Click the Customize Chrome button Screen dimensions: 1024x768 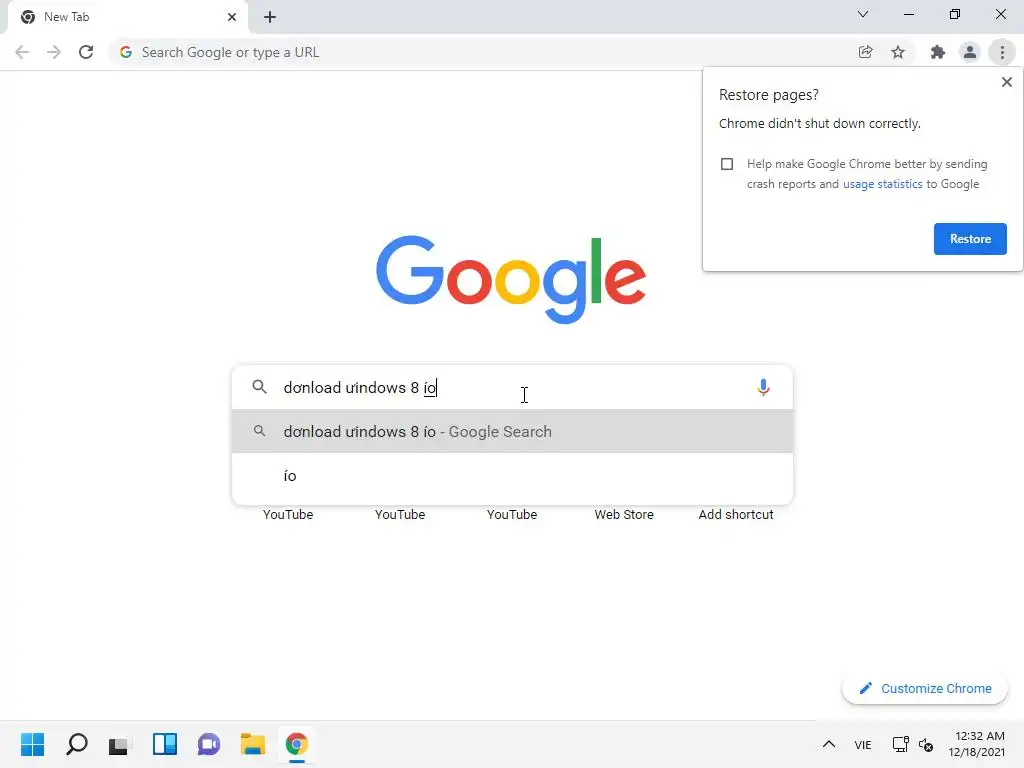[925, 688]
